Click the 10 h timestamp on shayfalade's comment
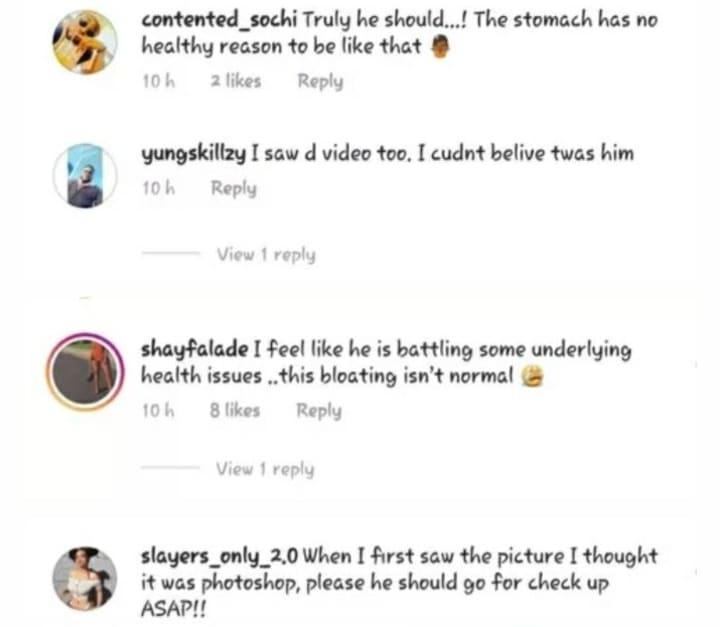The width and height of the screenshot is (720, 627). [x=158, y=410]
